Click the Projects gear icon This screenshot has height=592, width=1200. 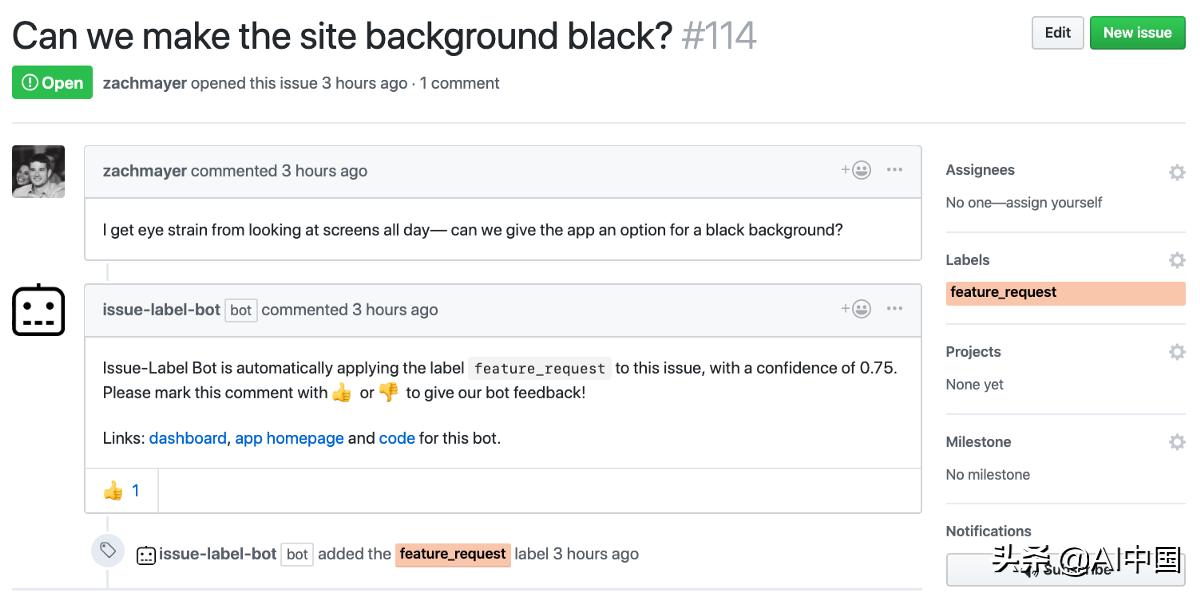(x=1177, y=352)
